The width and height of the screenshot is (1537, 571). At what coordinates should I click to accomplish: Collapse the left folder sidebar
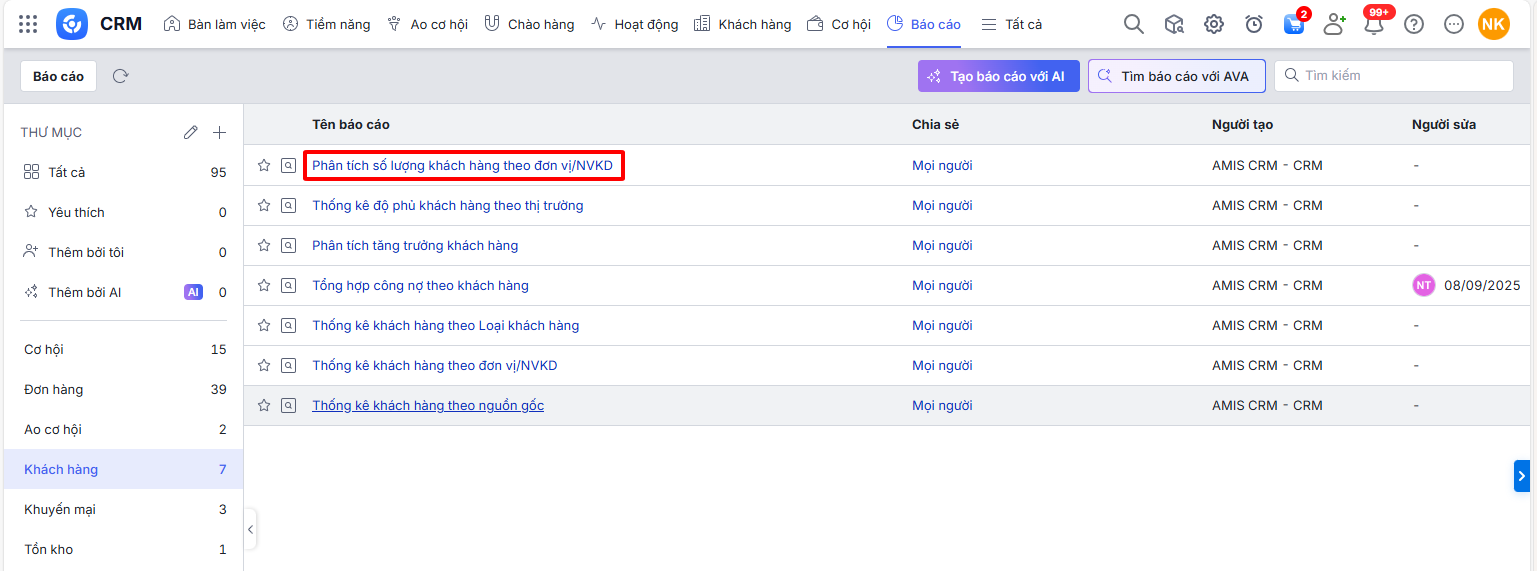pyautogui.click(x=250, y=529)
